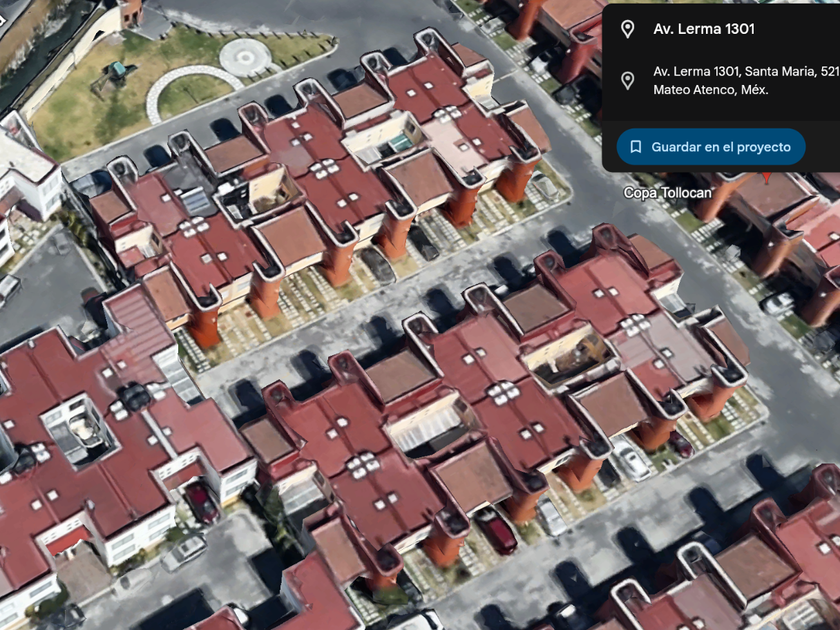Click the dark red car parked near bottom center
Image resolution: width=840 pixels, height=630 pixels.
[496, 530]
